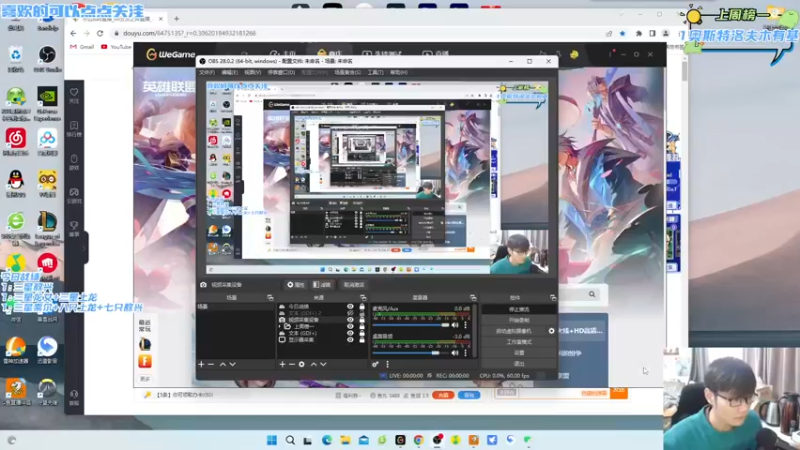Toggle visibility of 今日战绩 source
The width and height of the screenshot is (800, 450).
pos(350,307)
